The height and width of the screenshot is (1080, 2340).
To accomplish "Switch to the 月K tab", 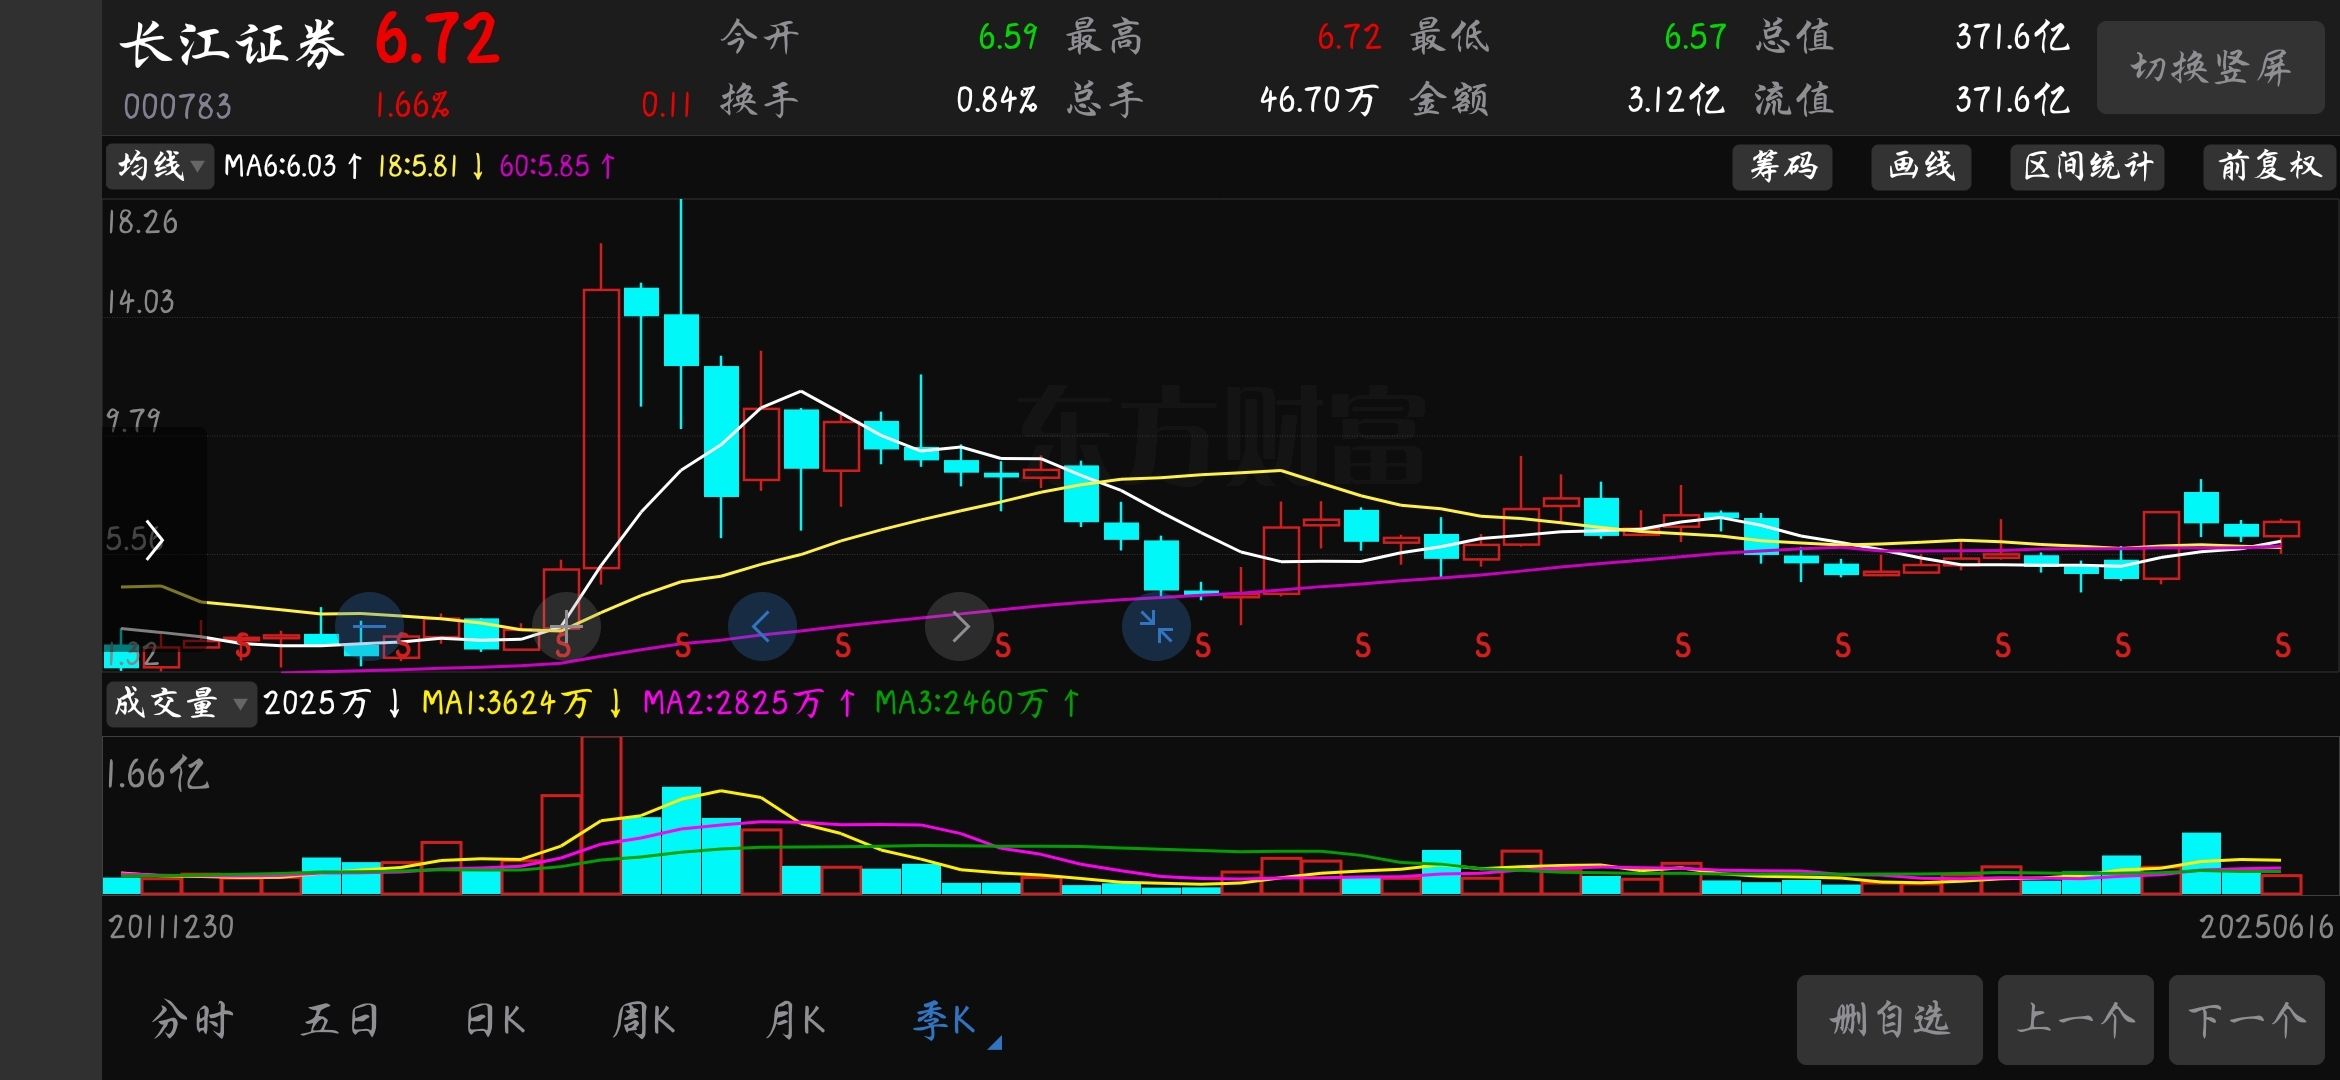I will tap(795, 1020).
